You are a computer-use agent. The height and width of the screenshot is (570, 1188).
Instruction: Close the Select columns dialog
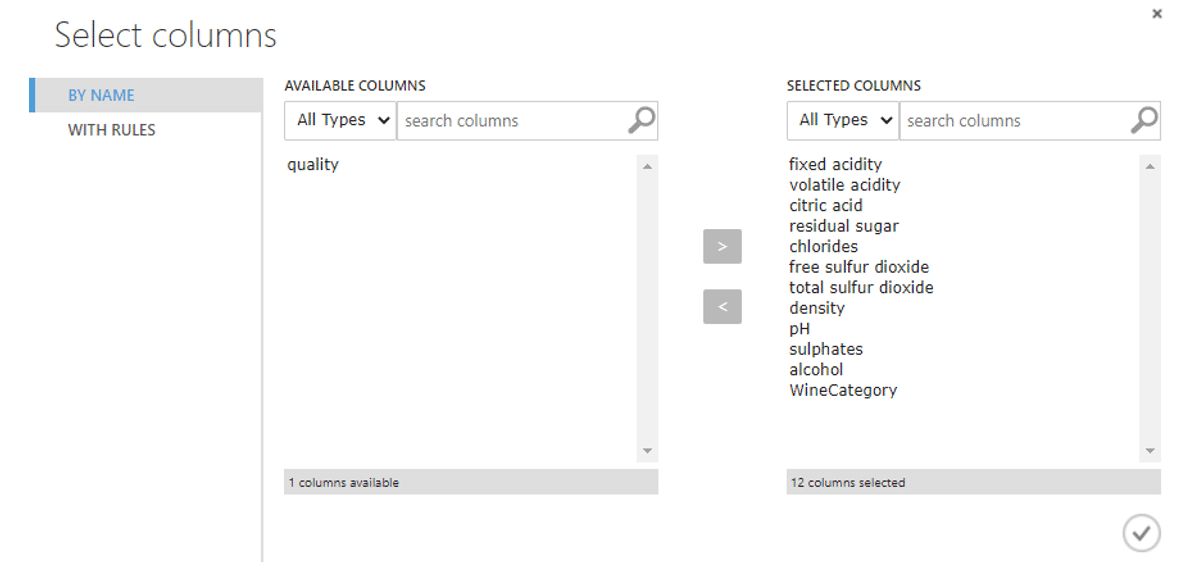click(1157, 14)
